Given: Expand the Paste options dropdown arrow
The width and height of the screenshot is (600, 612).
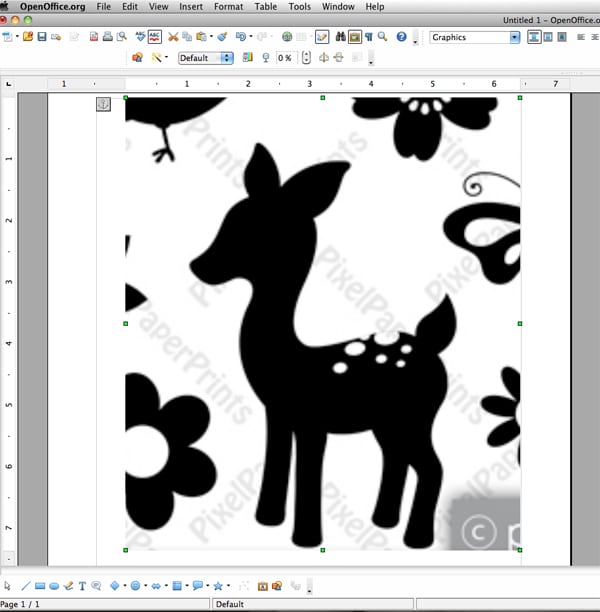Looking at the screenshot, I should [x=211, y=37].
